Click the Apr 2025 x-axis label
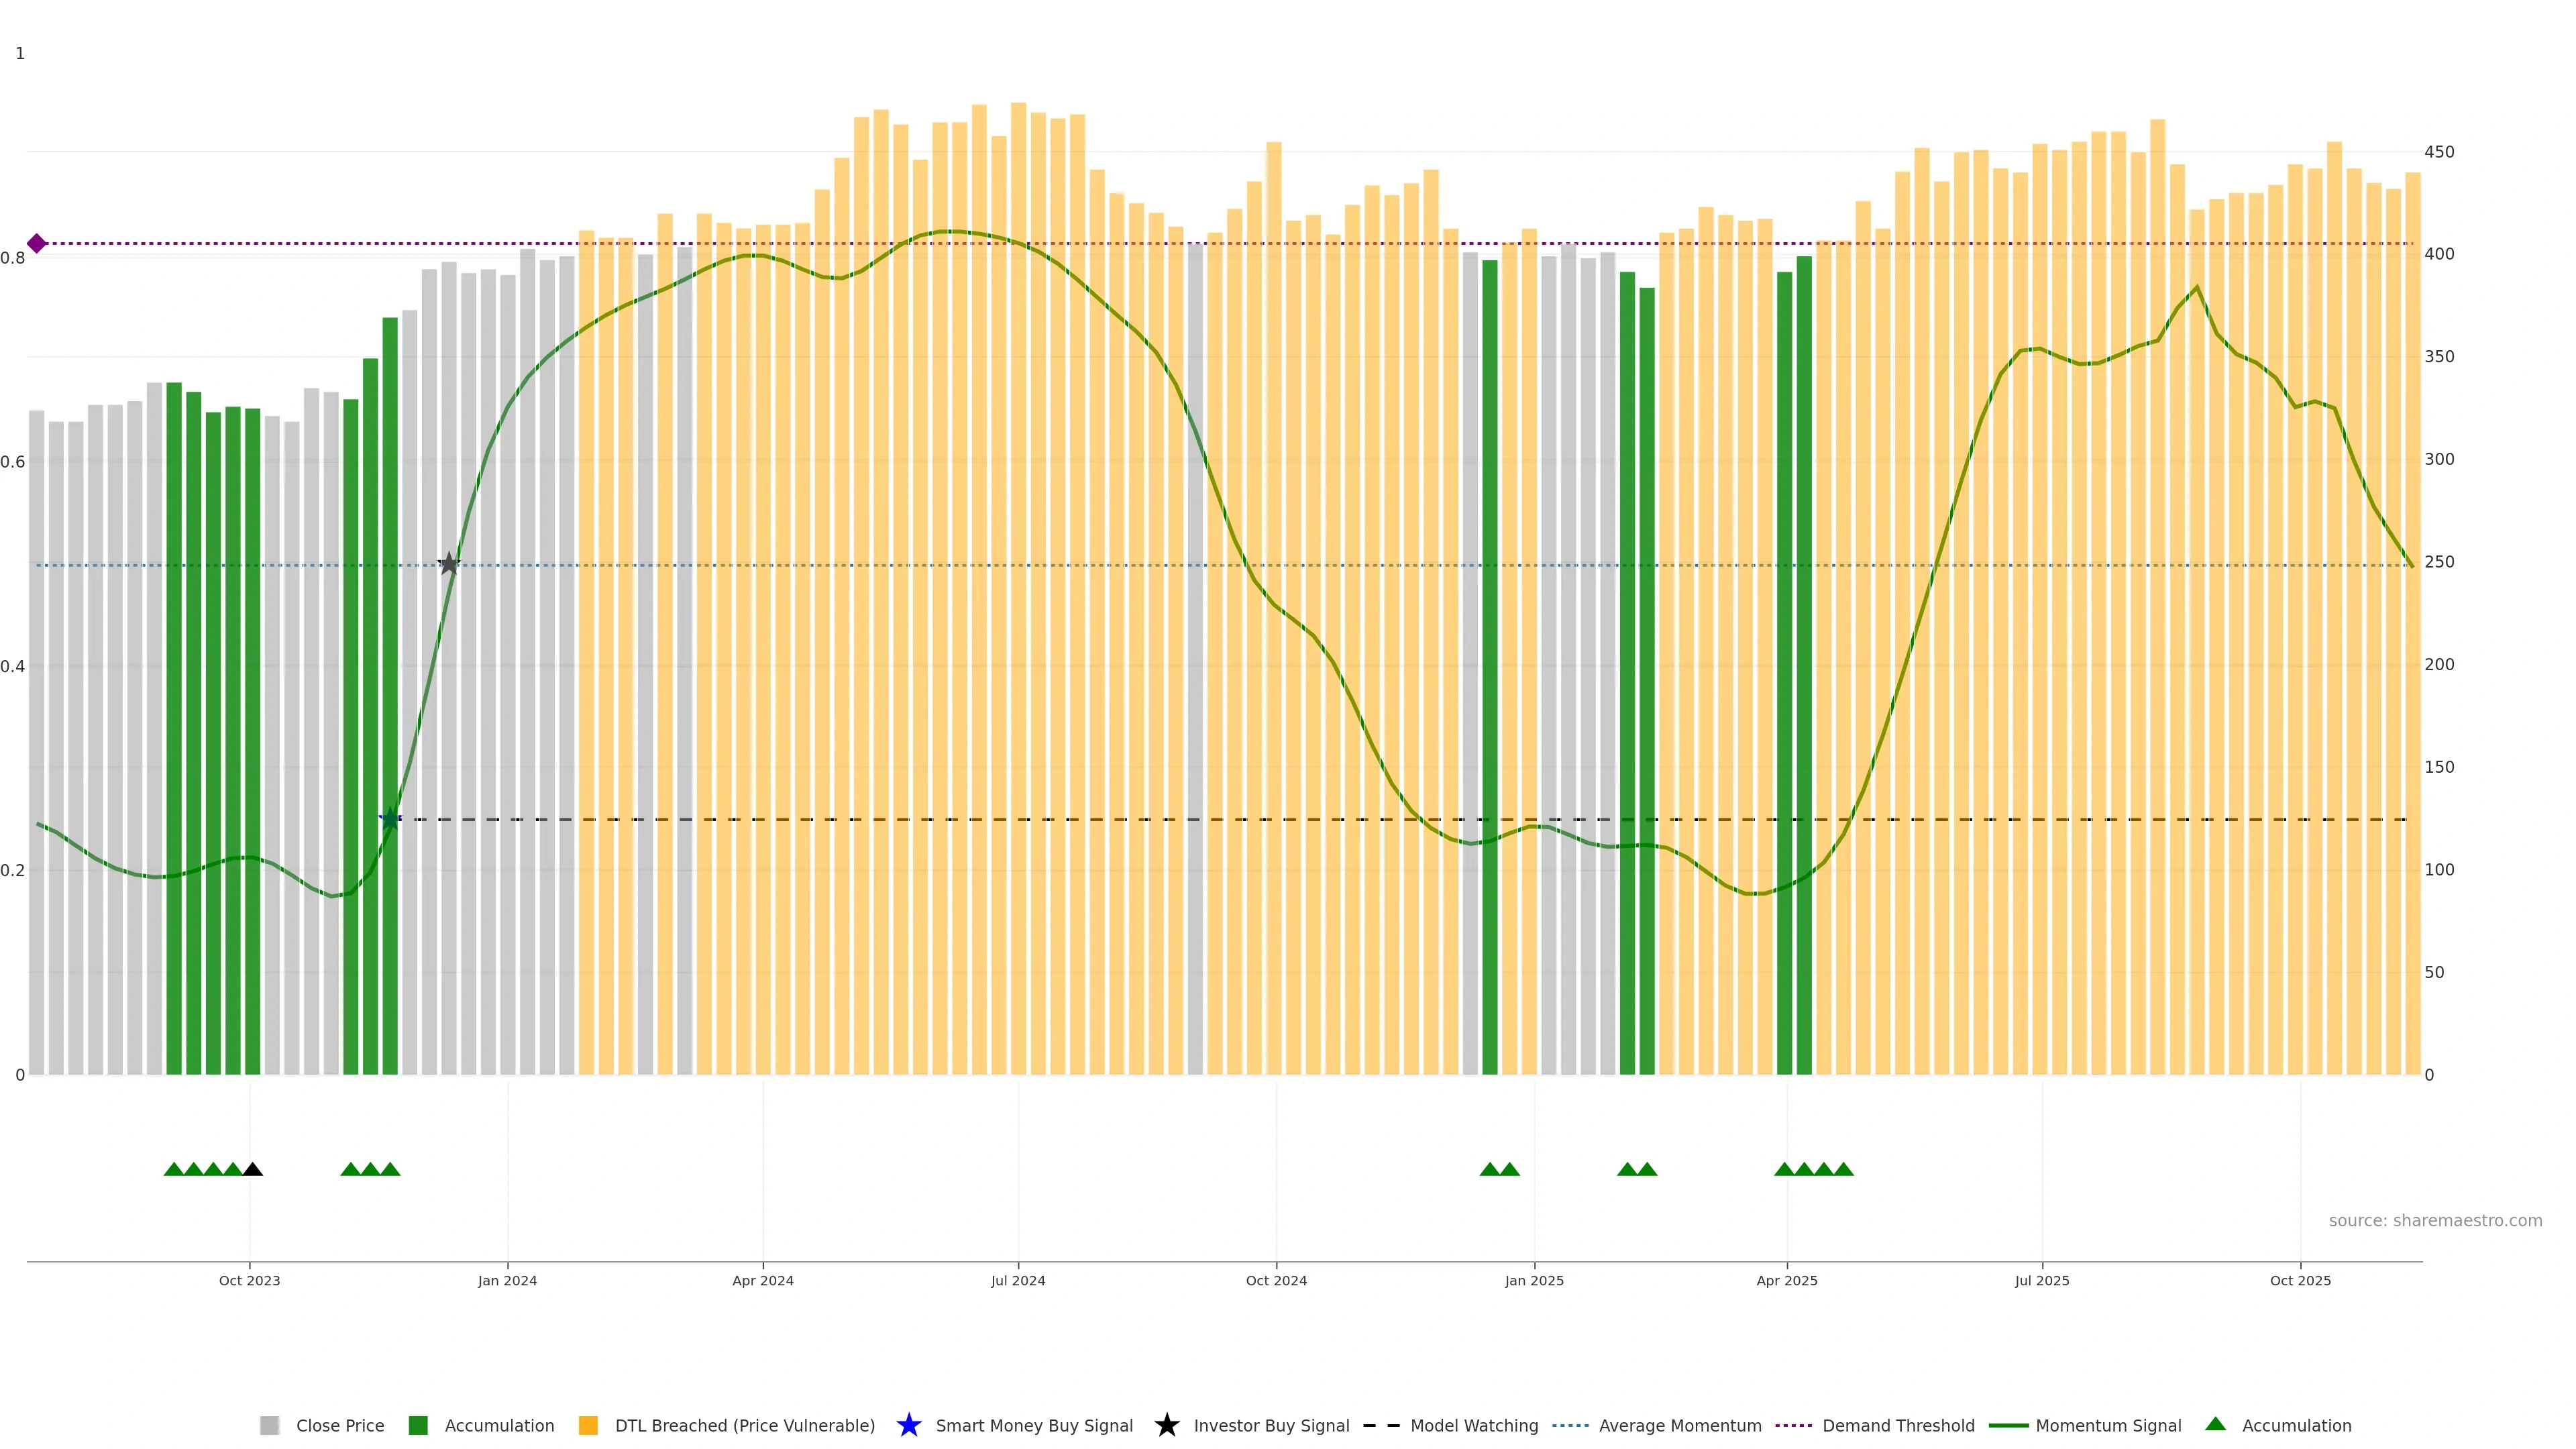The height and width of the screenshot is (1449, 2576). tap(1787, 1280)
